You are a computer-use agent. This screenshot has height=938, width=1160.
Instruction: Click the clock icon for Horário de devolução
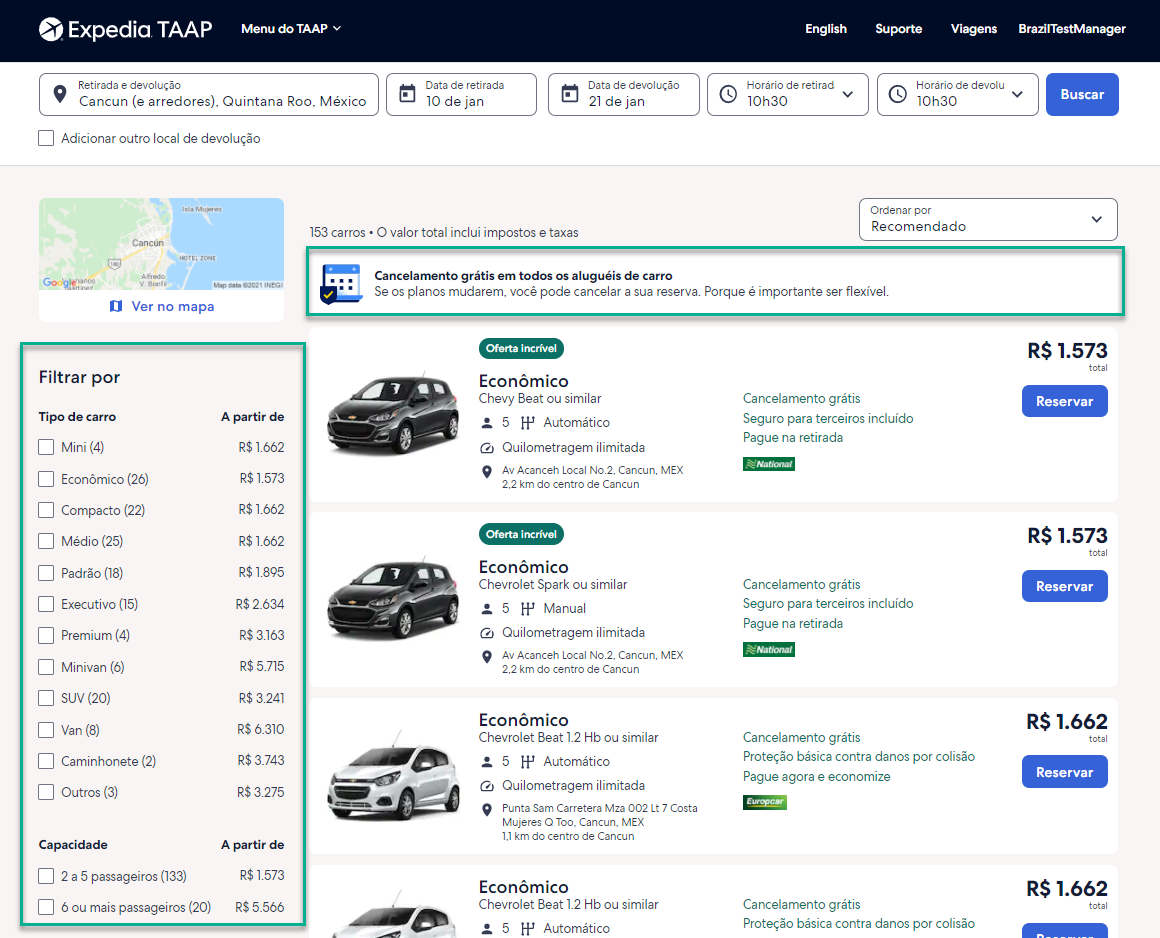point(897,94)
